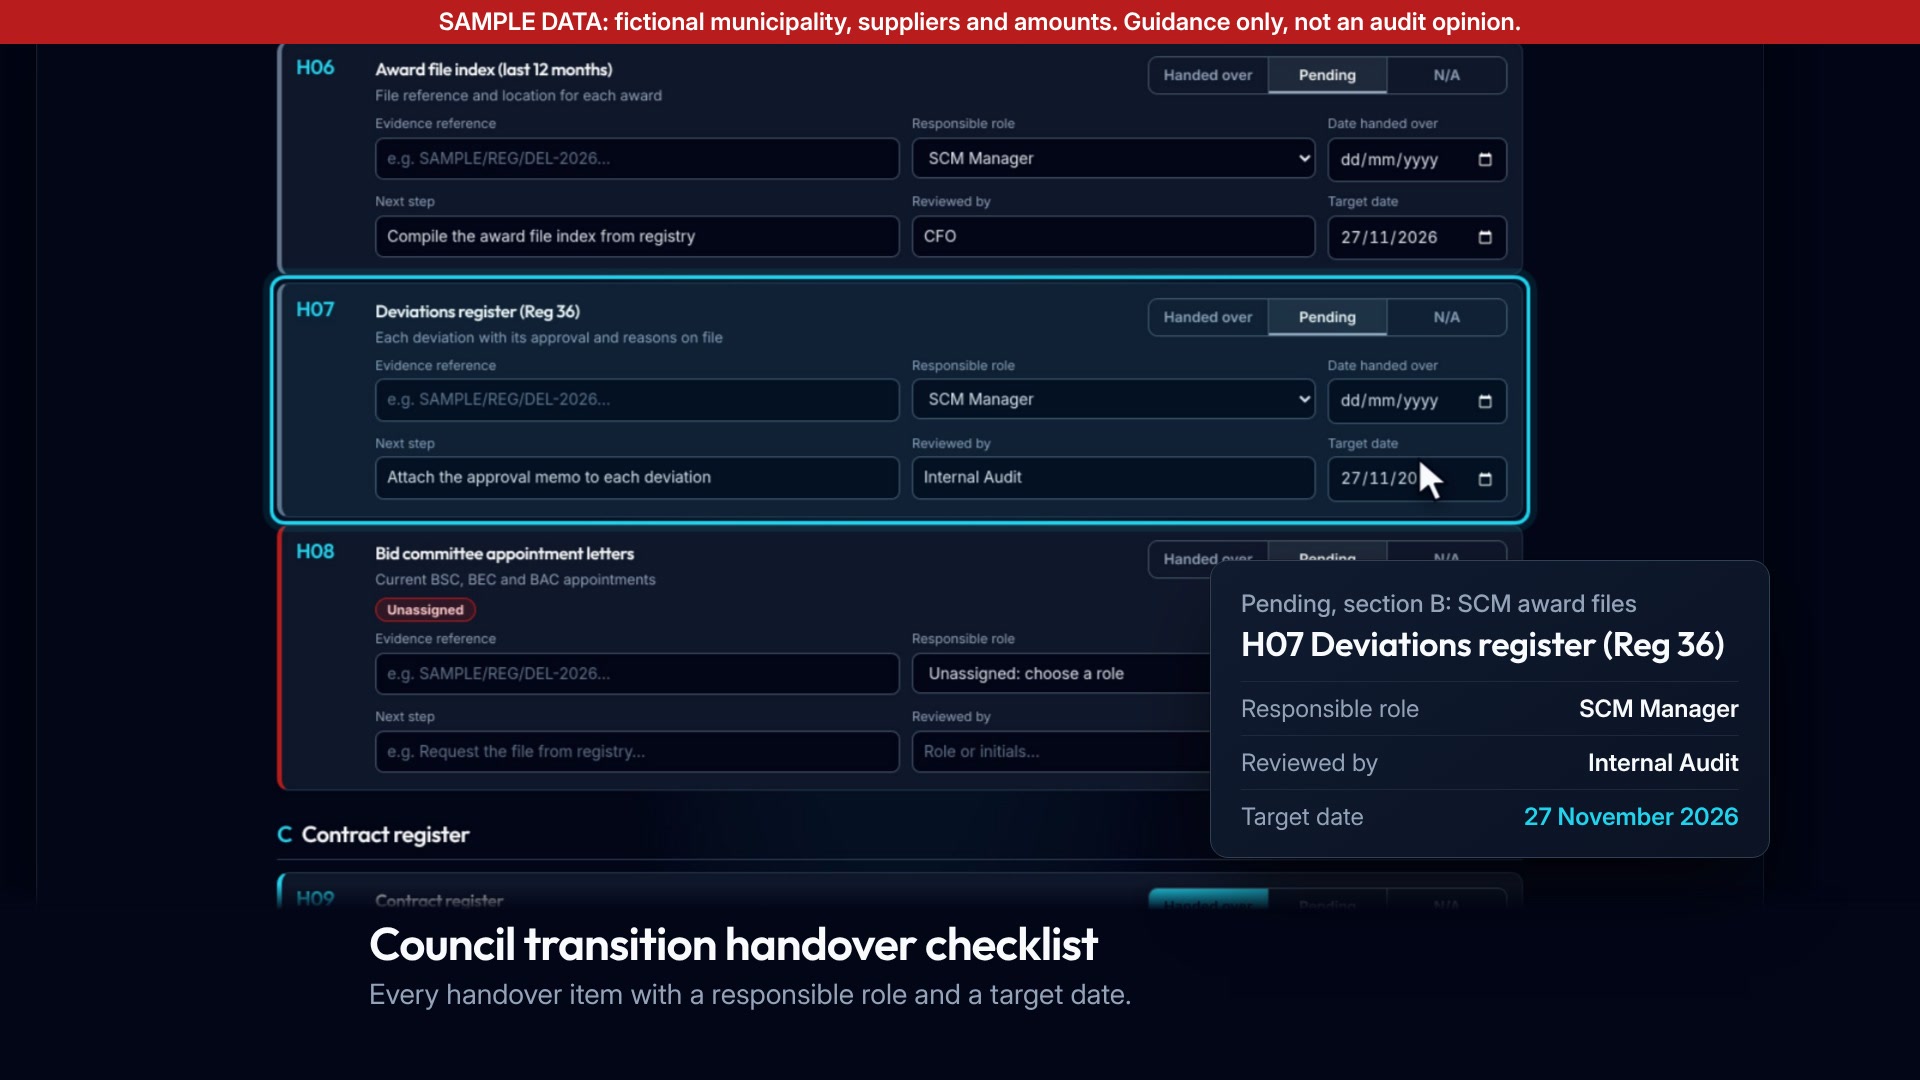This screenshot has width=1920, height=1080.
Task: Open calendar picker for H07 date handed over
Action: click(x=1485, y=402)
